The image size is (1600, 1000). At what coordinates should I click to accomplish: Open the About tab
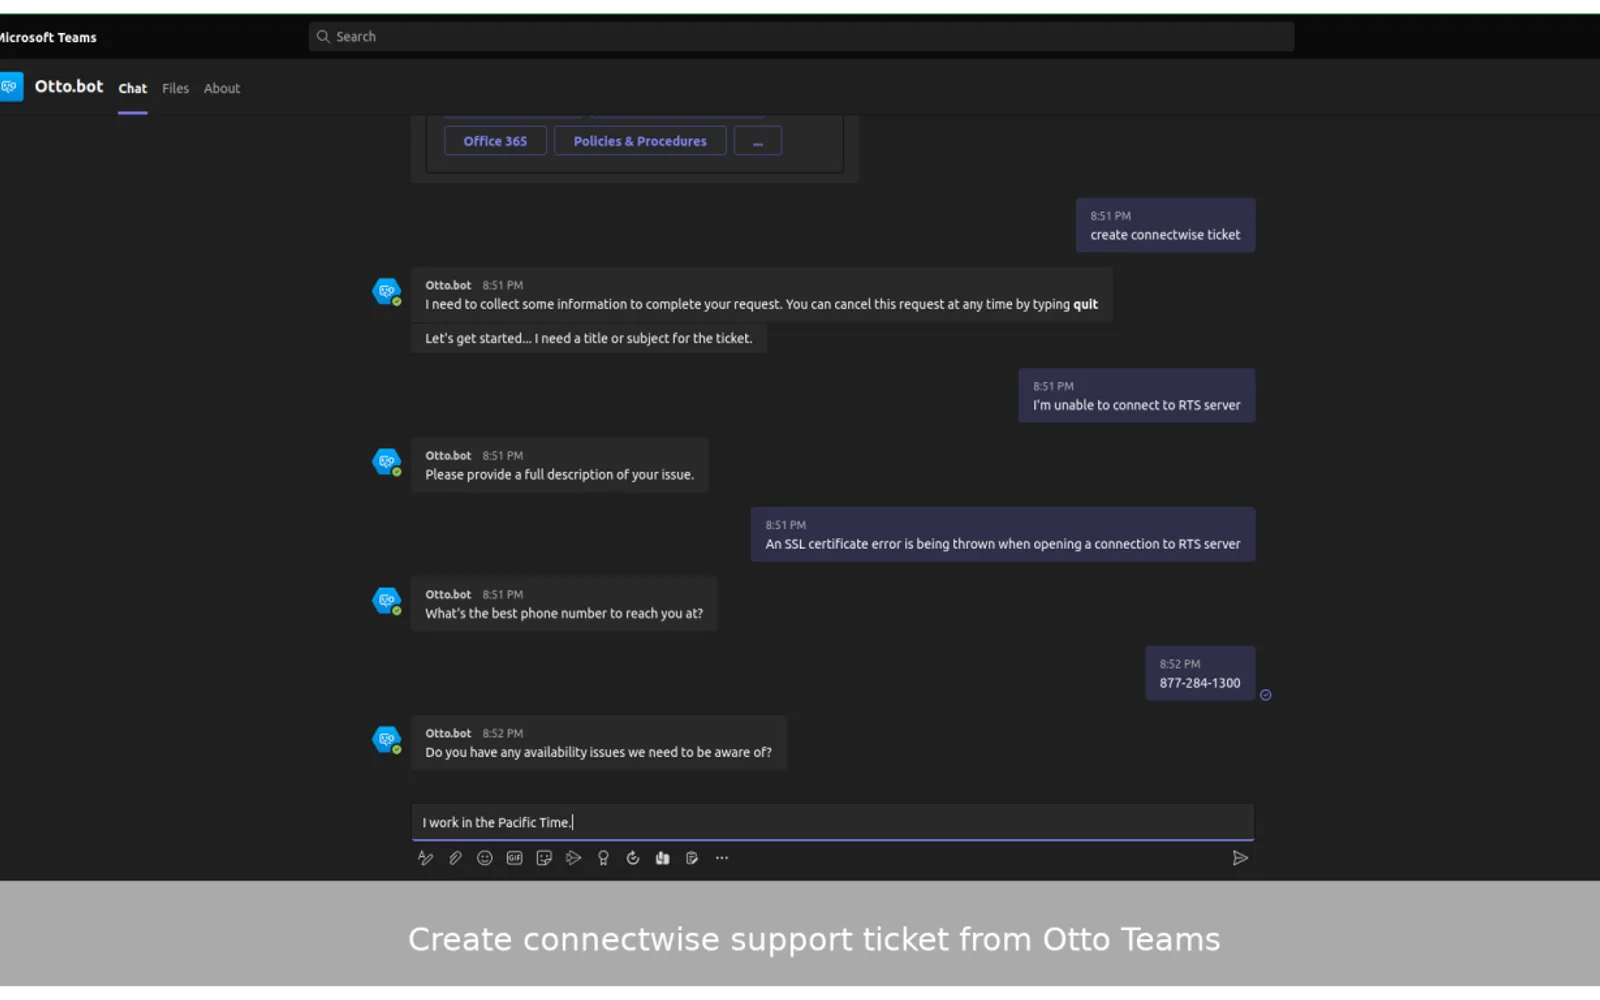(222, 88)
